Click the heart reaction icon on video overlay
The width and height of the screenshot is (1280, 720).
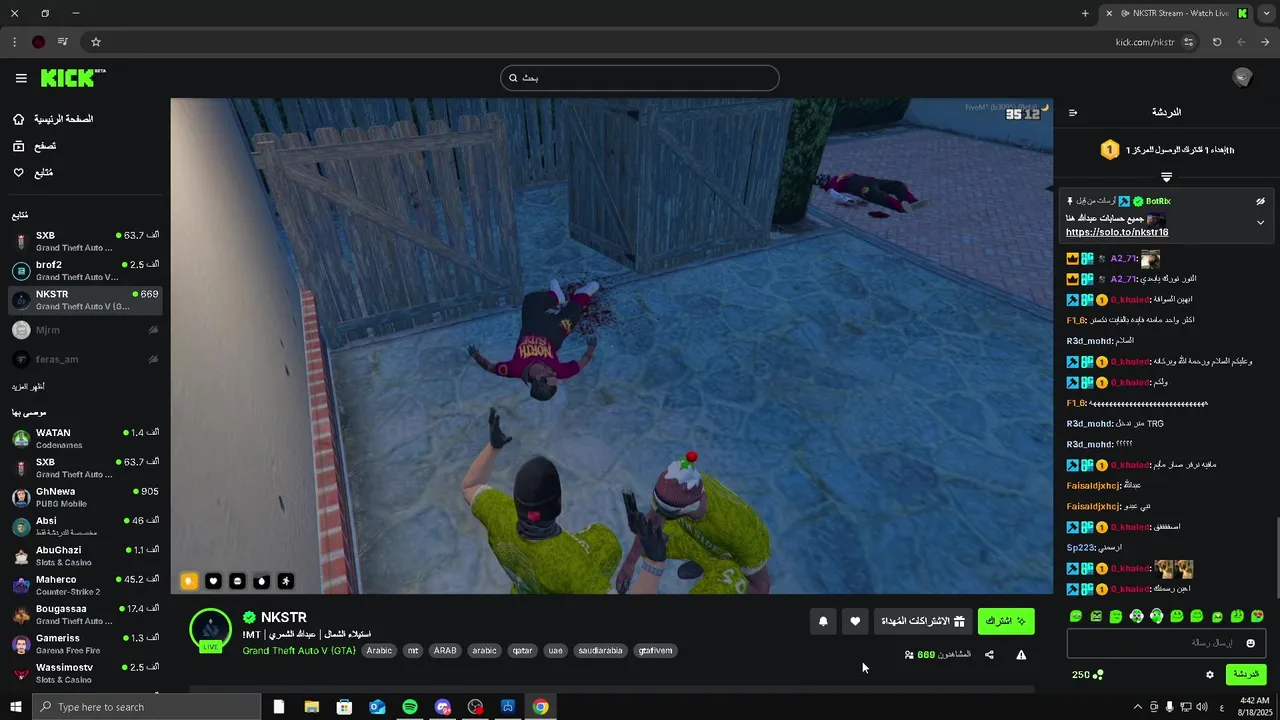coord(213,581)
